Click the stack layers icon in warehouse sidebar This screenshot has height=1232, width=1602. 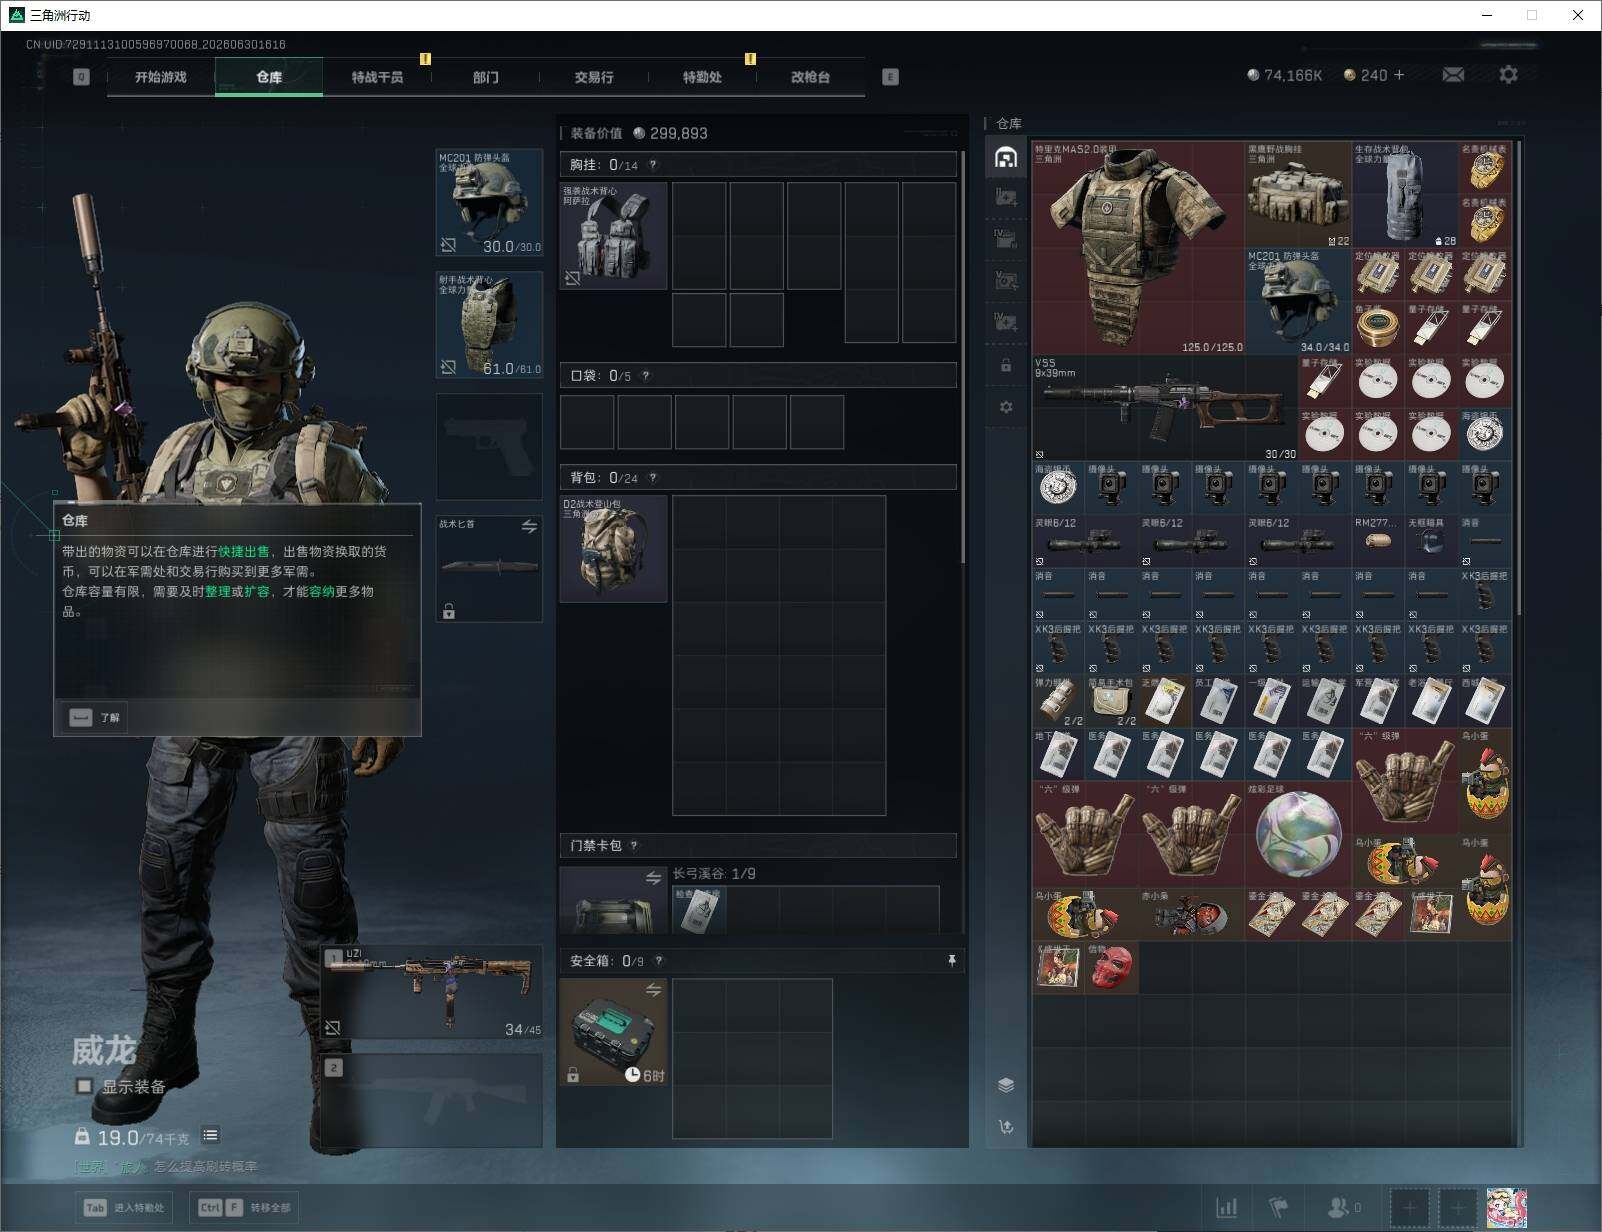1006,1085
